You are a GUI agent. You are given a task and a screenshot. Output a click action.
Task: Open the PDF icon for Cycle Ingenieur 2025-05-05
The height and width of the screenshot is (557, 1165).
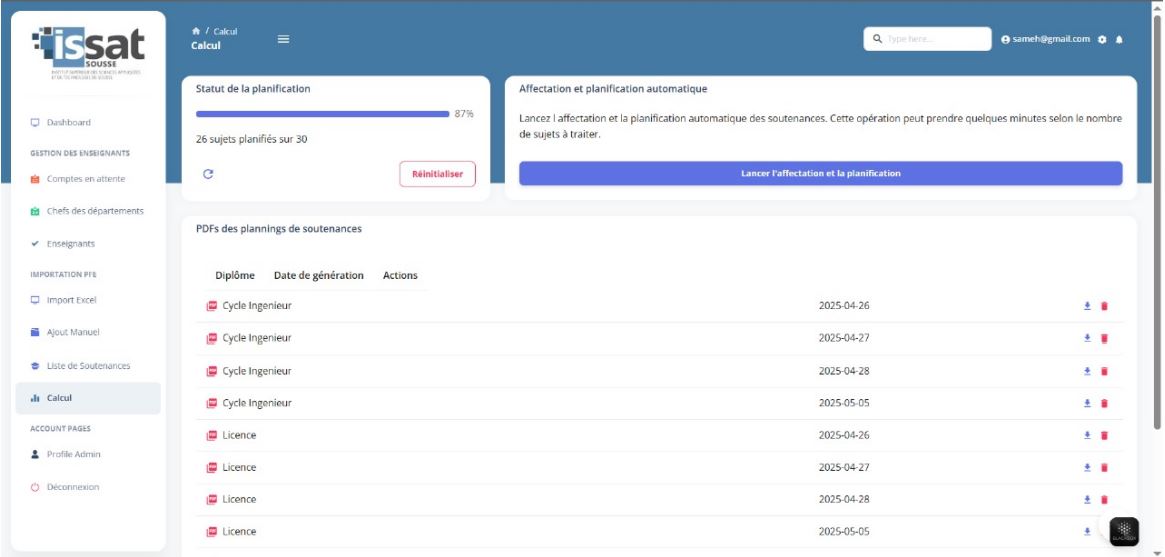[x=211, y=403]
